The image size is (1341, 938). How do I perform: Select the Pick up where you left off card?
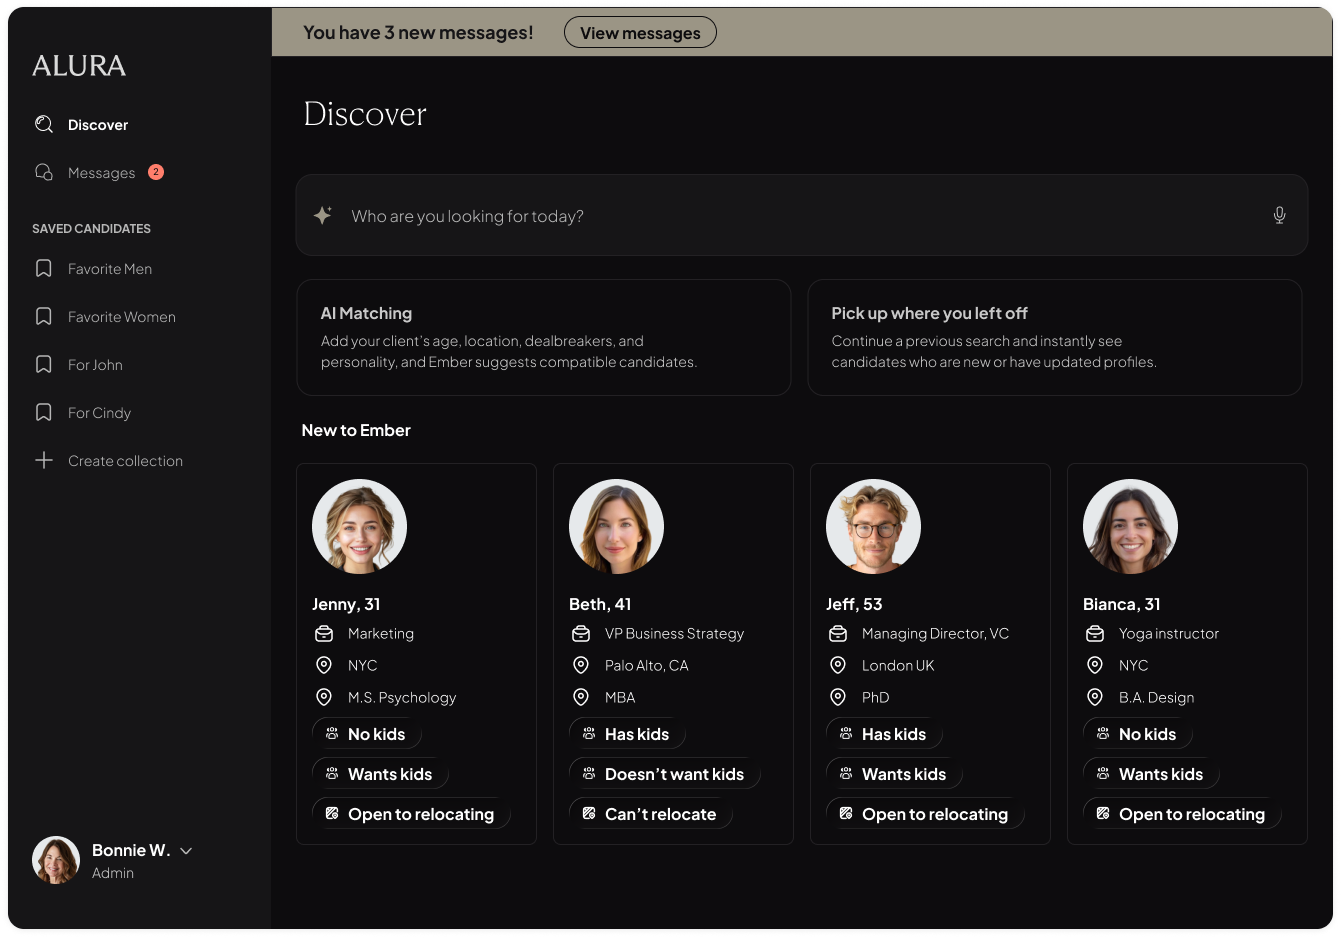click(1054, 337)
